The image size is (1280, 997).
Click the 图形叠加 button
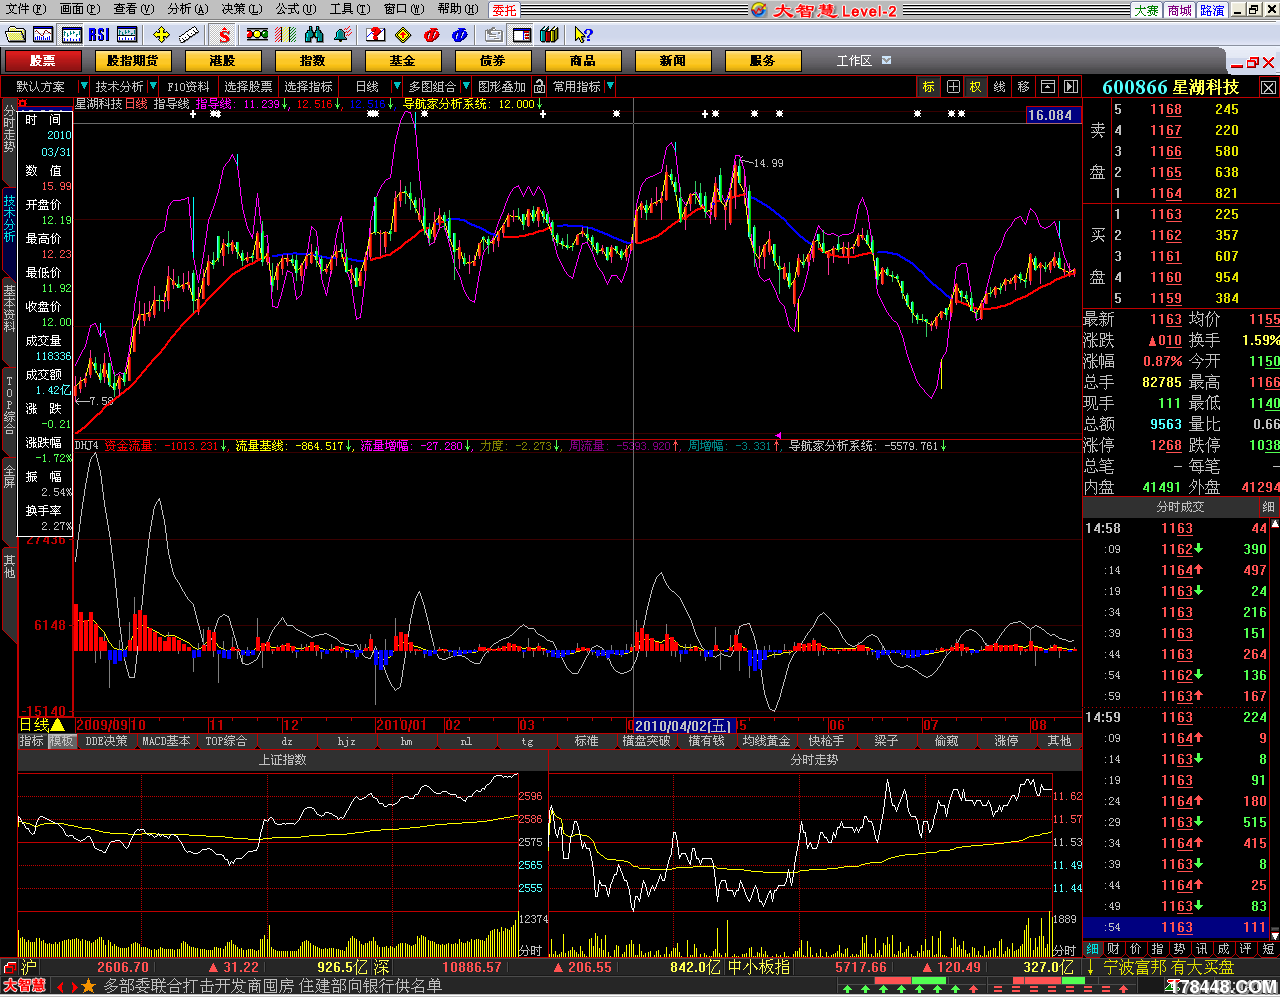tap(502, 87)
